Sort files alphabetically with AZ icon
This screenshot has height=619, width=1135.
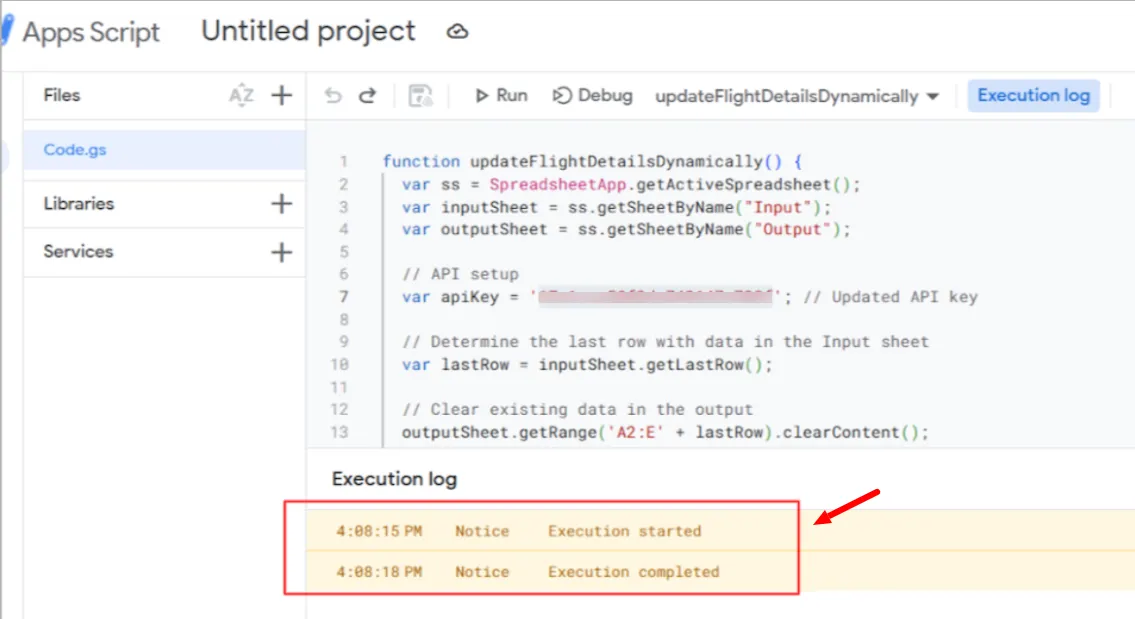[x=241, y=96]
